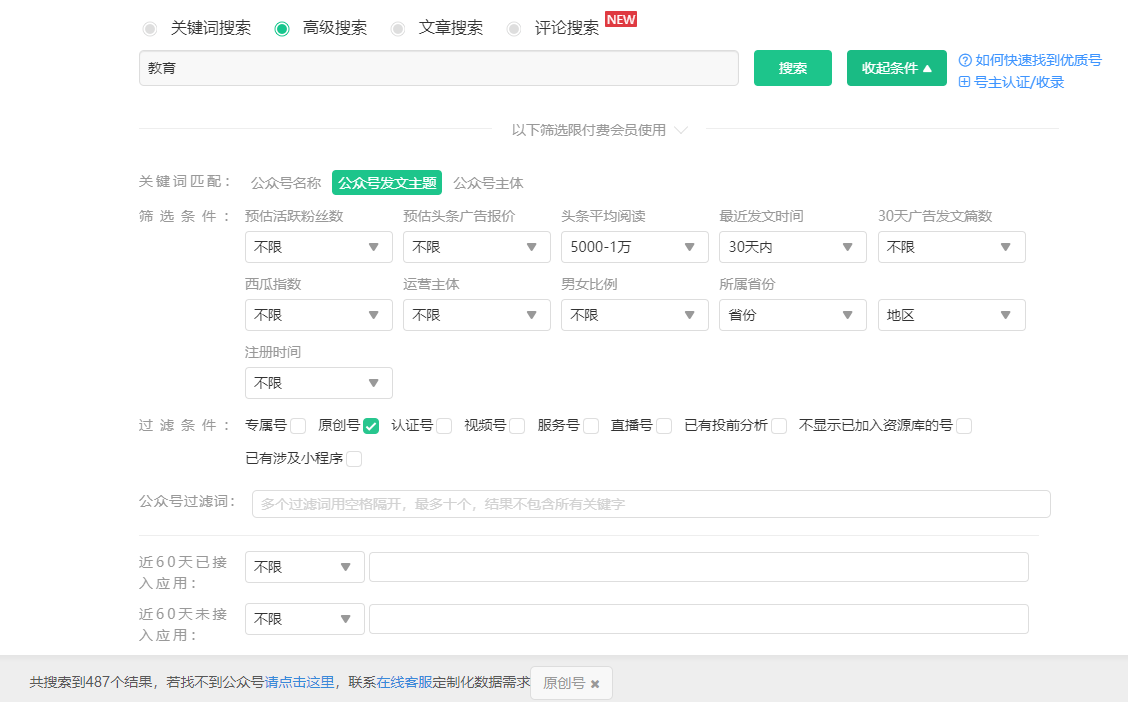The width and height of the screenshot is (1128, 702).
Task: Select the 文章搜索 radio button
Action: tap(398, 28)
